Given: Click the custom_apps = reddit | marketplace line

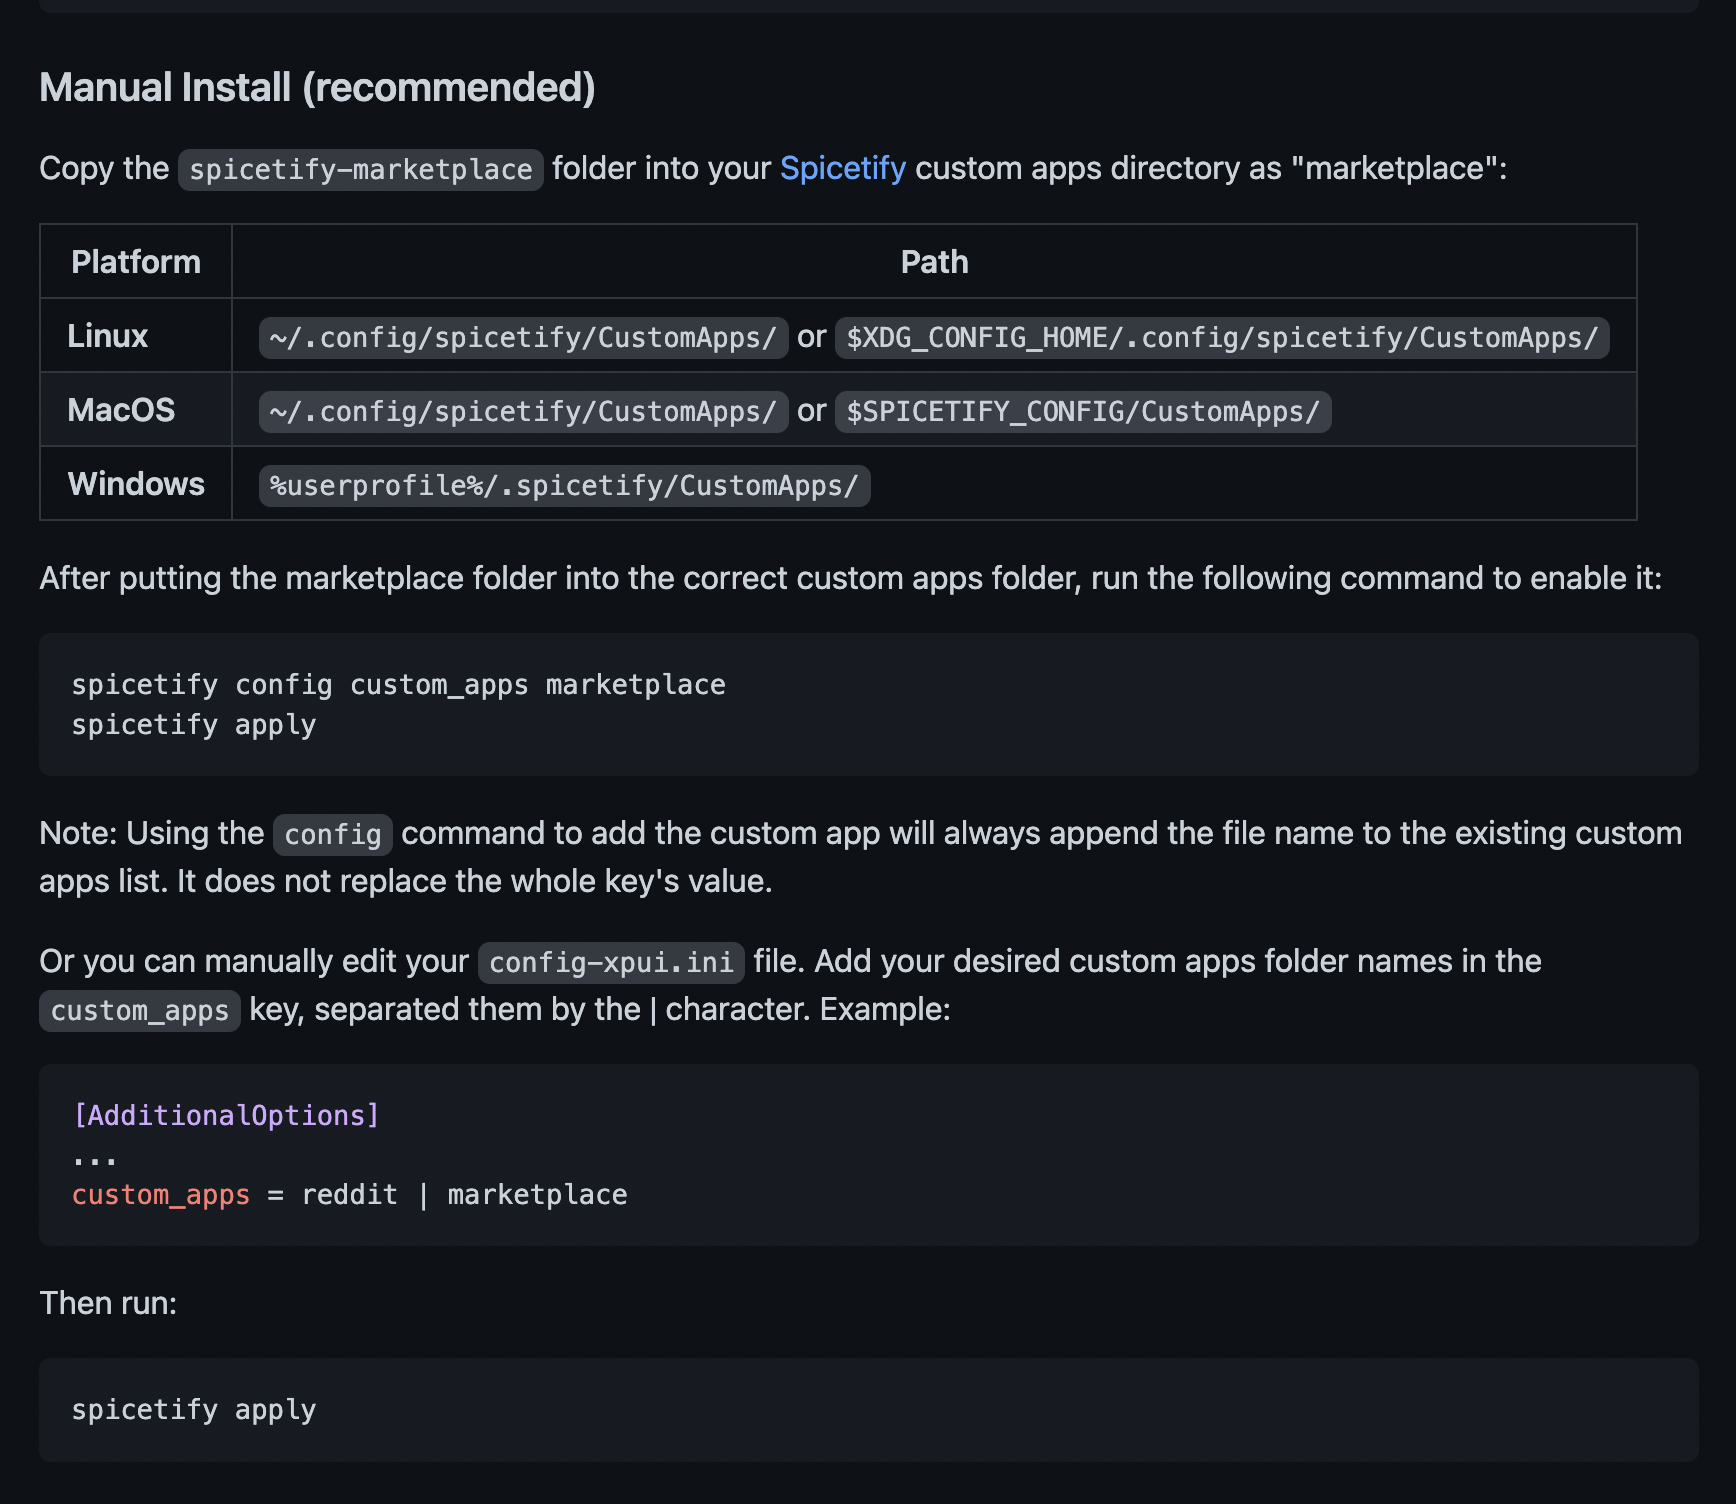Looking at the screenshot, I should 349,1194.
